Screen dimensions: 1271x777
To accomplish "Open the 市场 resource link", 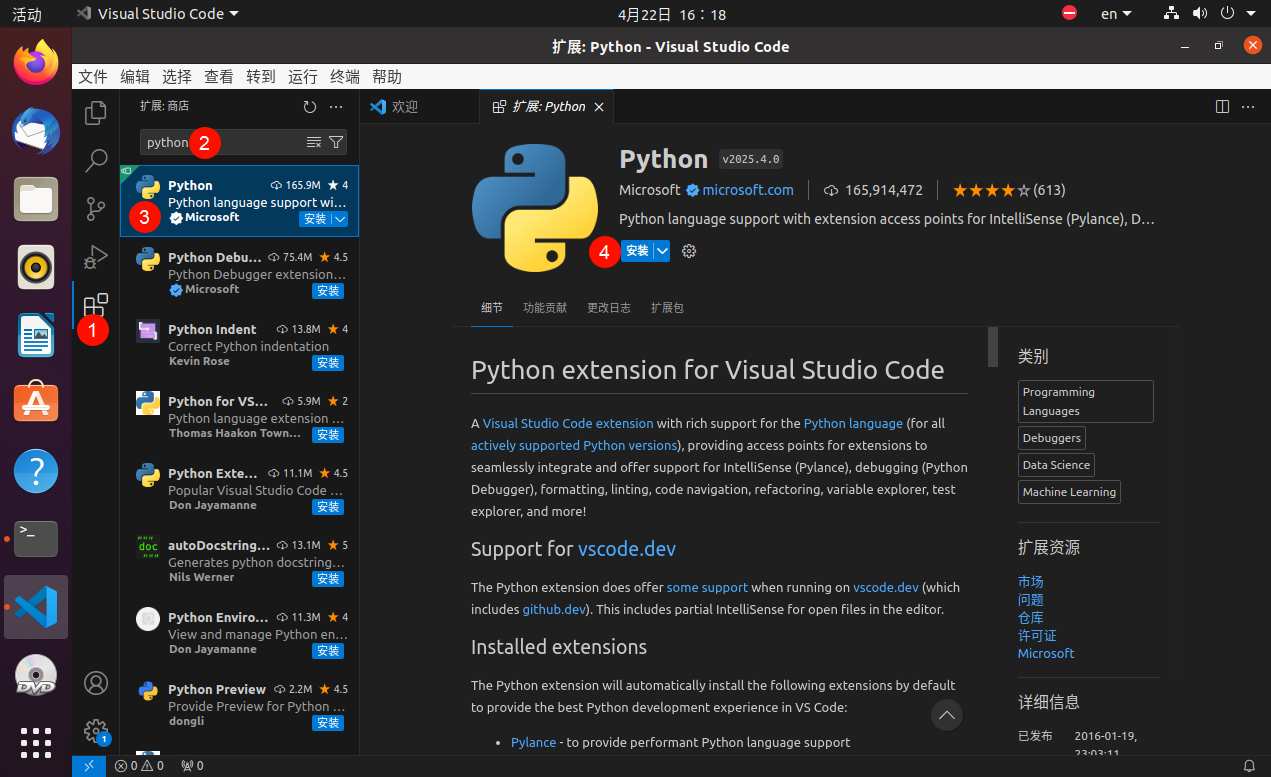I will (x=1030, y=581).
